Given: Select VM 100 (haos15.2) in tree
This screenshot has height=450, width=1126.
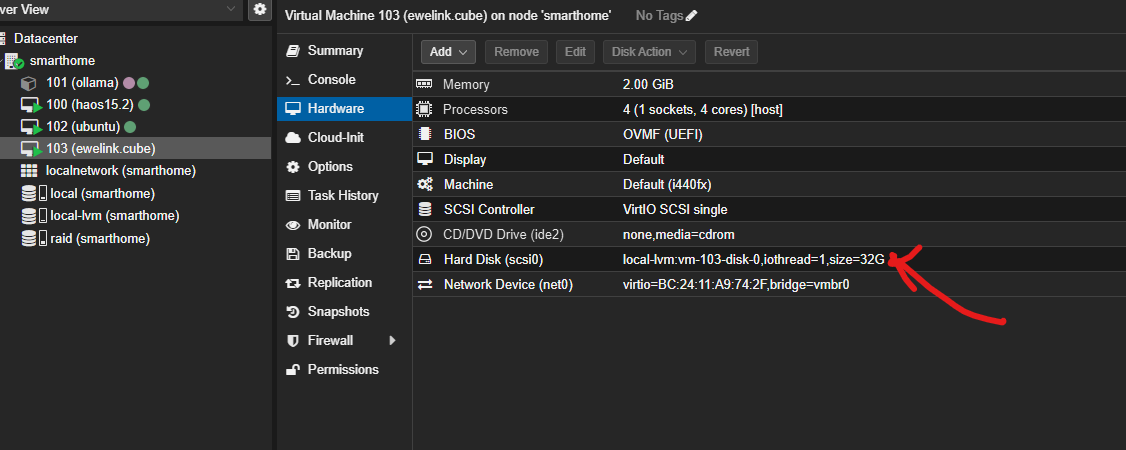Looking at the screenshot, I should point(83,105).
